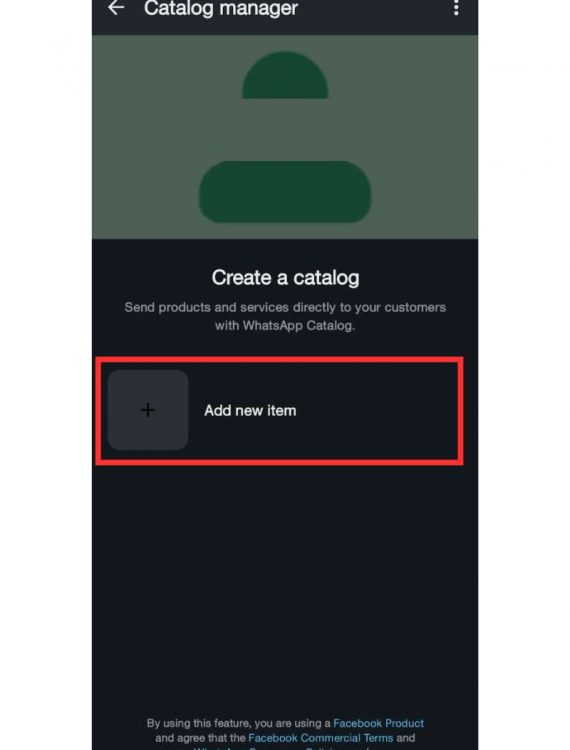Open the three-dot overflow menu
570x750 pixels.
[x=456, y=8]
